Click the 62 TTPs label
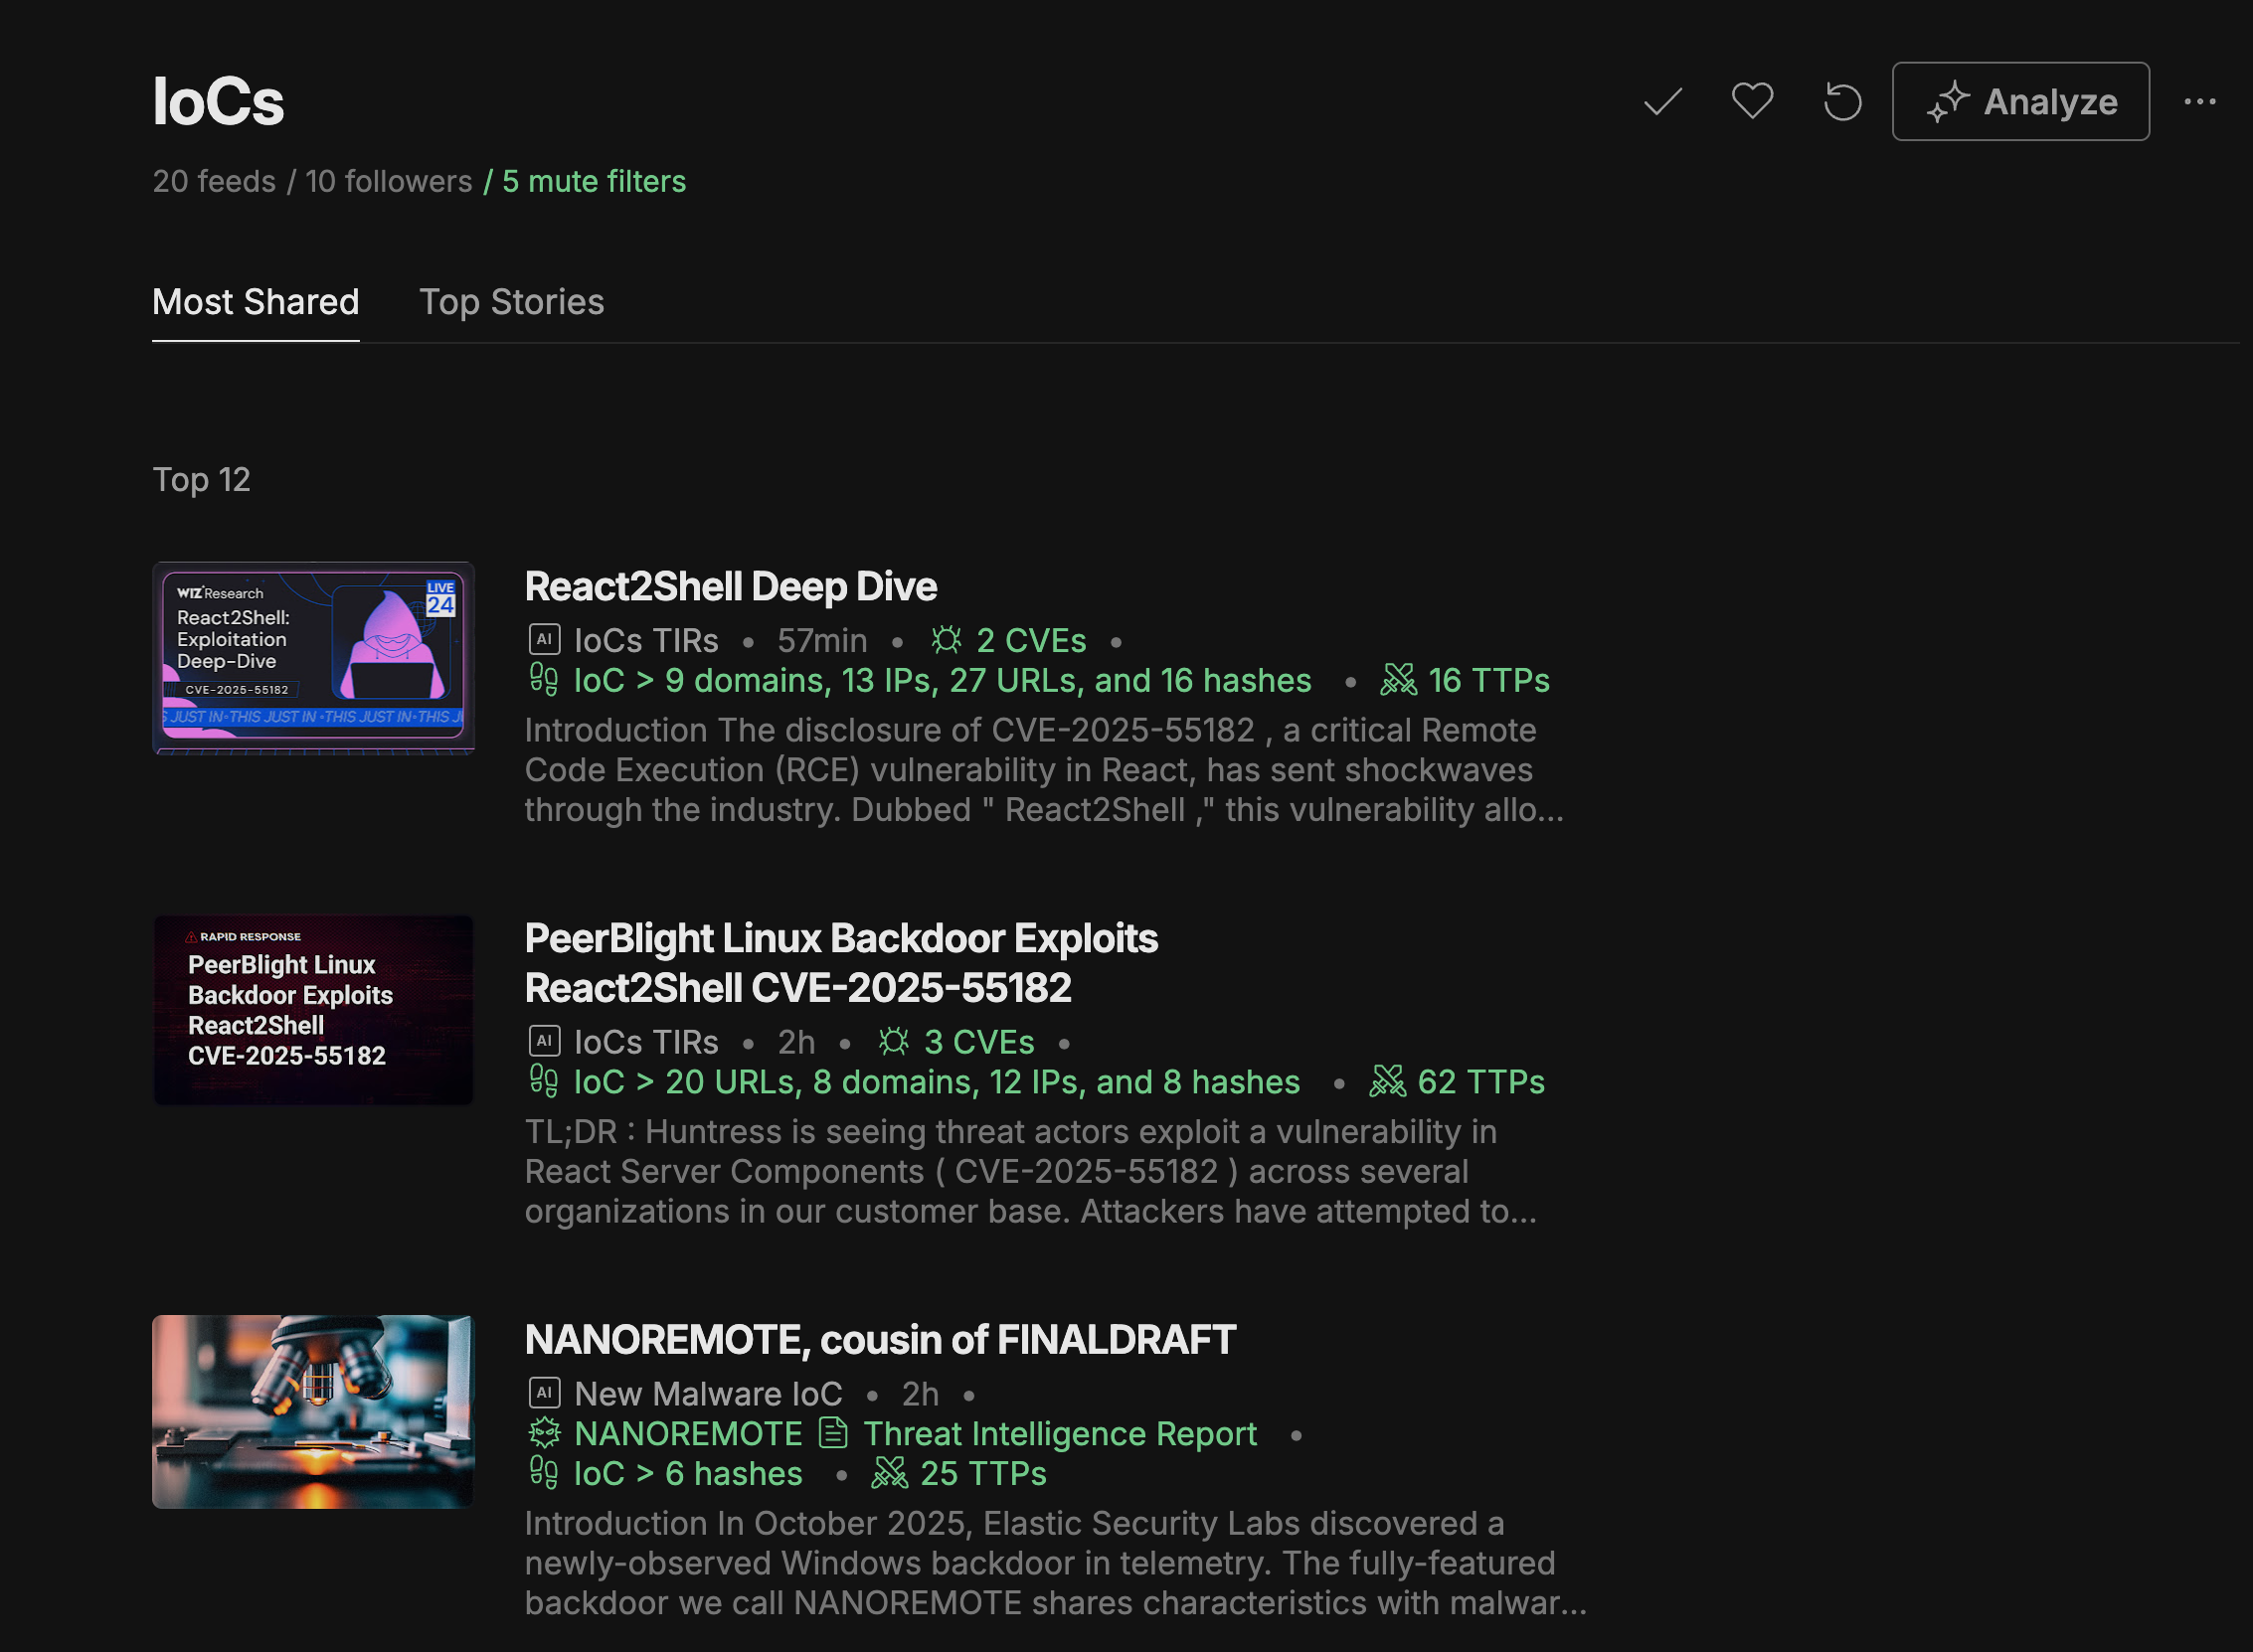Screen dimensions: 2253x1652 click(1480, 1082)
